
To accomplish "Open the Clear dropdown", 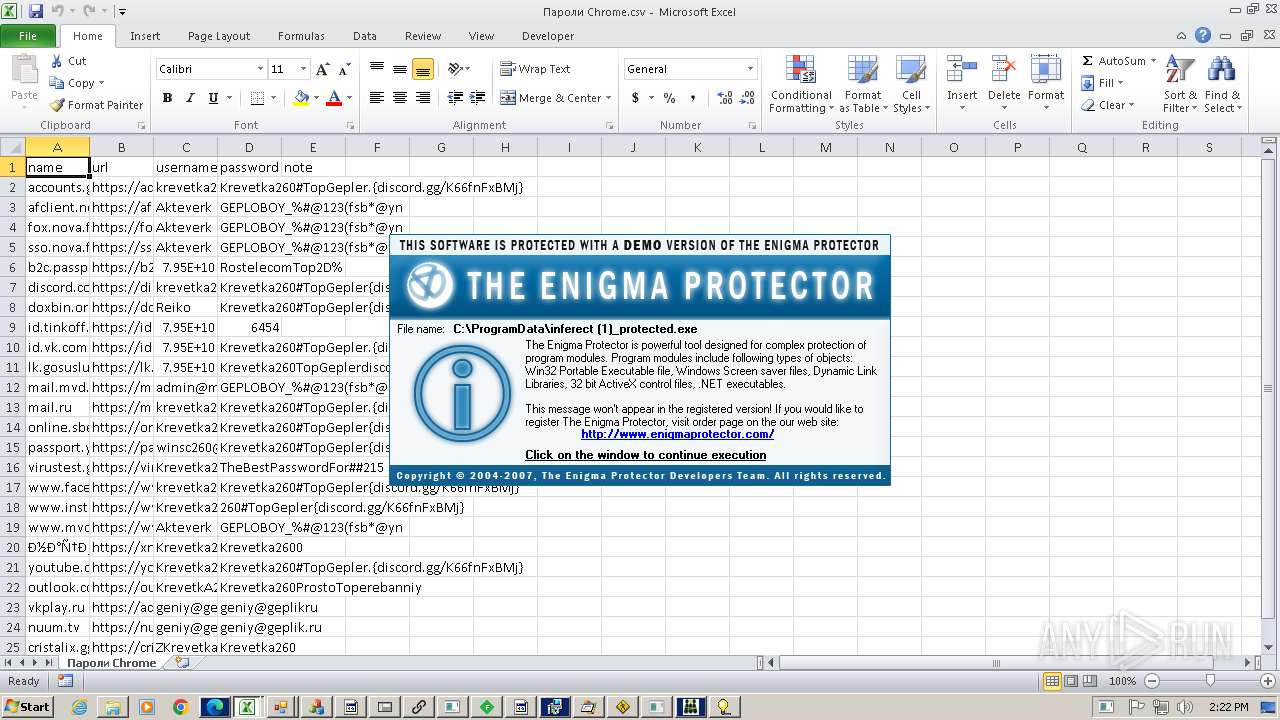I will (1108, 105).
